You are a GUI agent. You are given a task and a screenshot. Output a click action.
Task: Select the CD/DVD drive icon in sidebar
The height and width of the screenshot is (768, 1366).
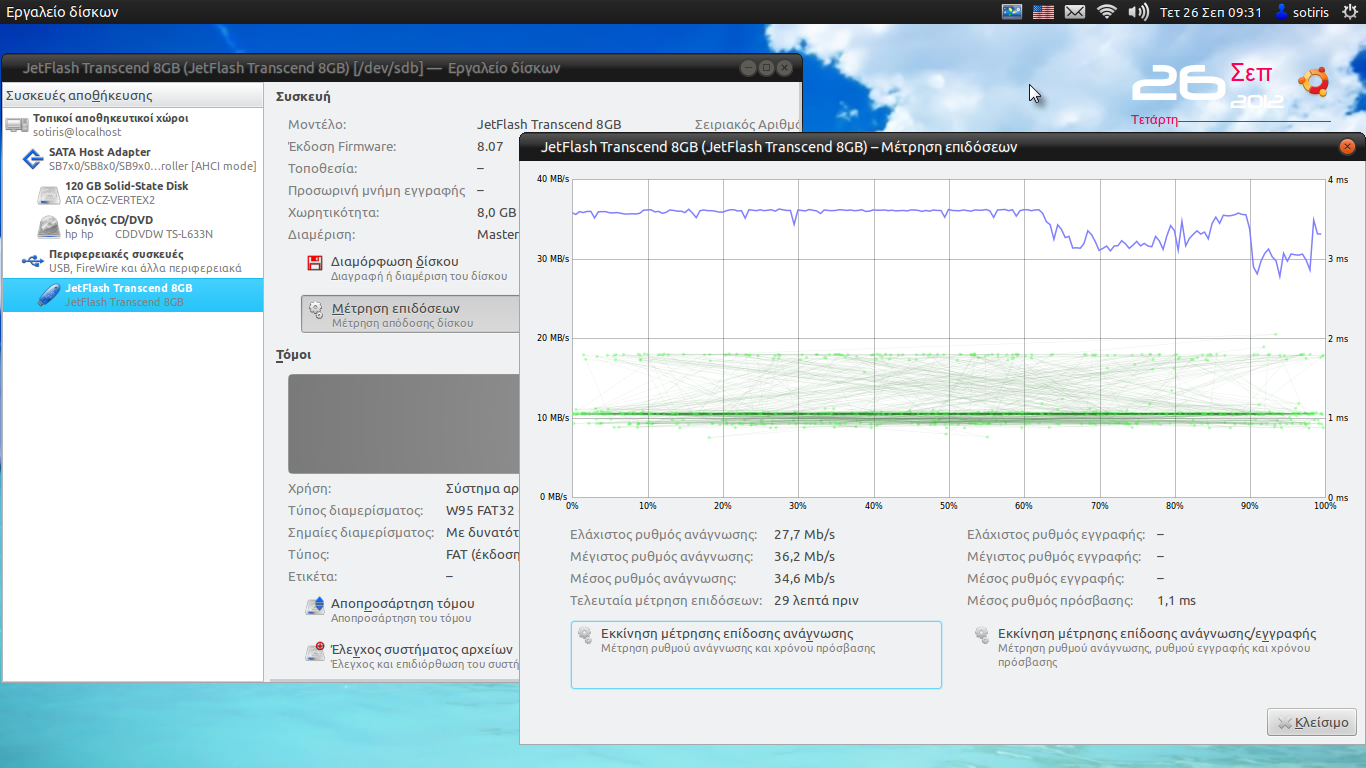(x=48, y=227)
